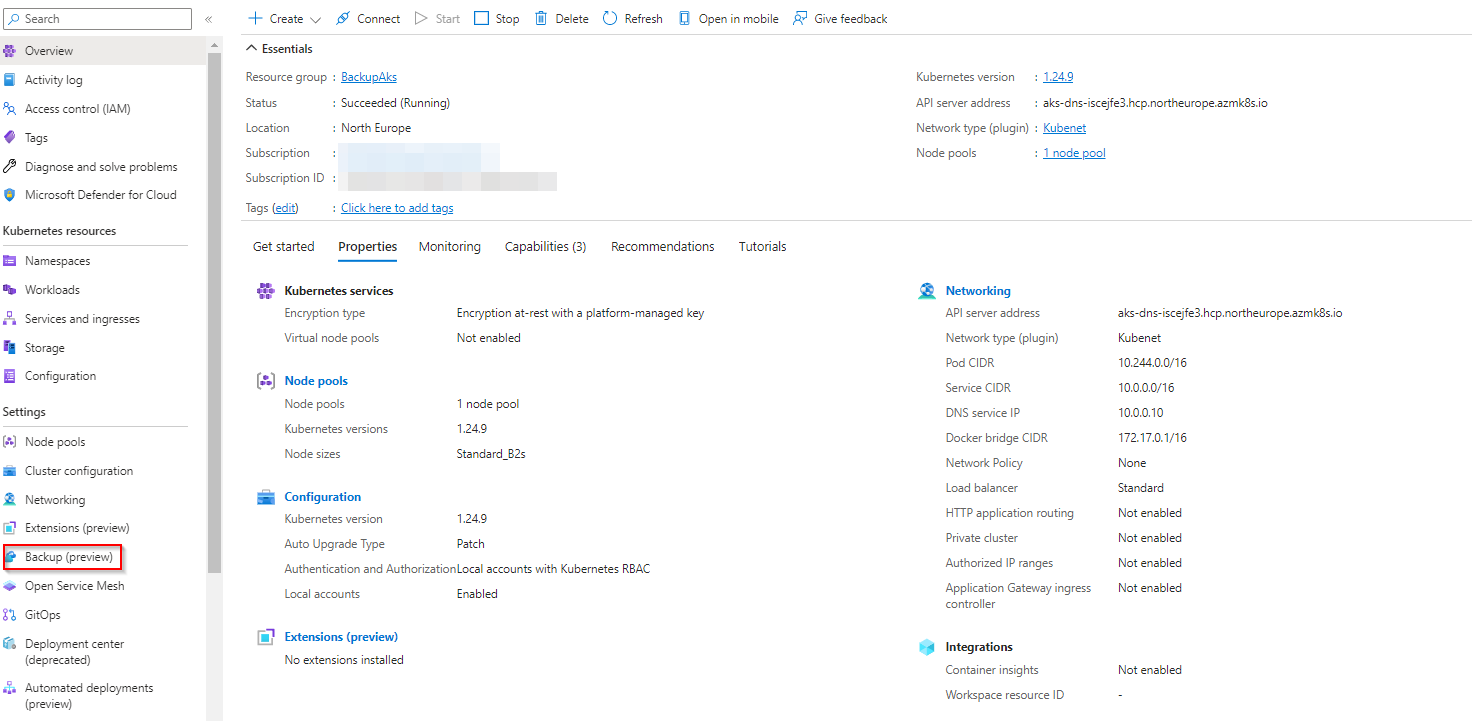
Task: Click the Connect toolbar icon
Action: coord(343,18)
